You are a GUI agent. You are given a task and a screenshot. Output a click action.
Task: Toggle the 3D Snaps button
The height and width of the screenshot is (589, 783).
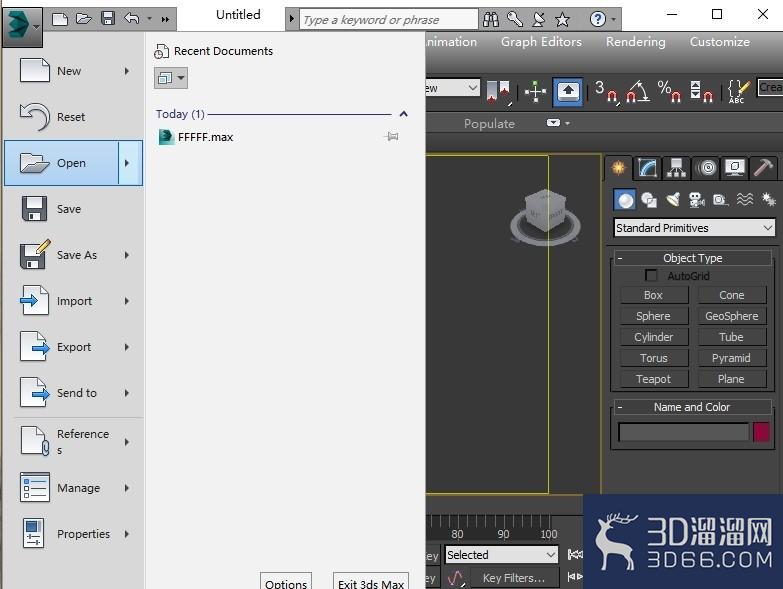tap(606, 91)
